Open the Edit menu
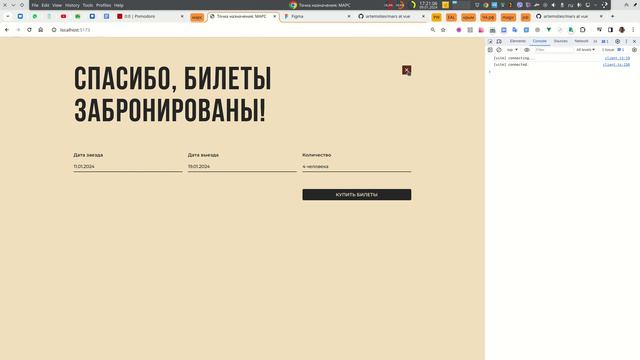640x360 pixels. pyautogui.click(x=45, y=5)
